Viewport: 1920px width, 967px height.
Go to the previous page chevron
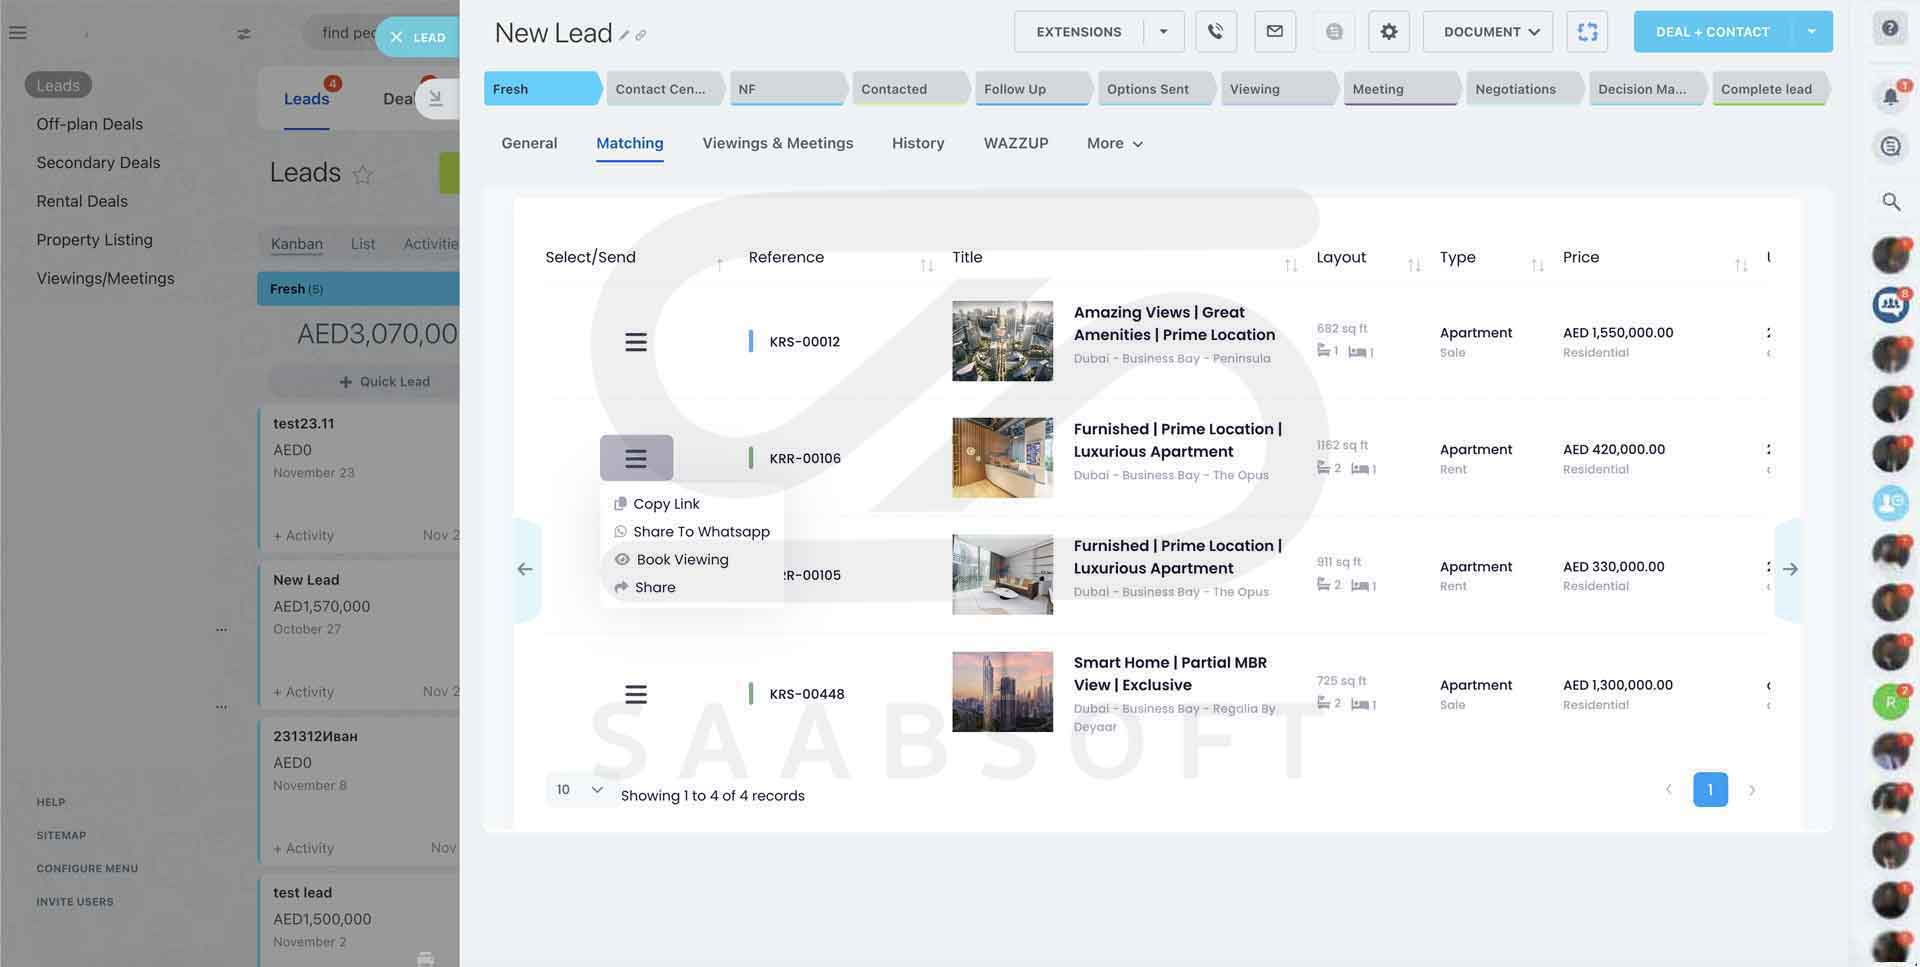(x=1668, y=790)
